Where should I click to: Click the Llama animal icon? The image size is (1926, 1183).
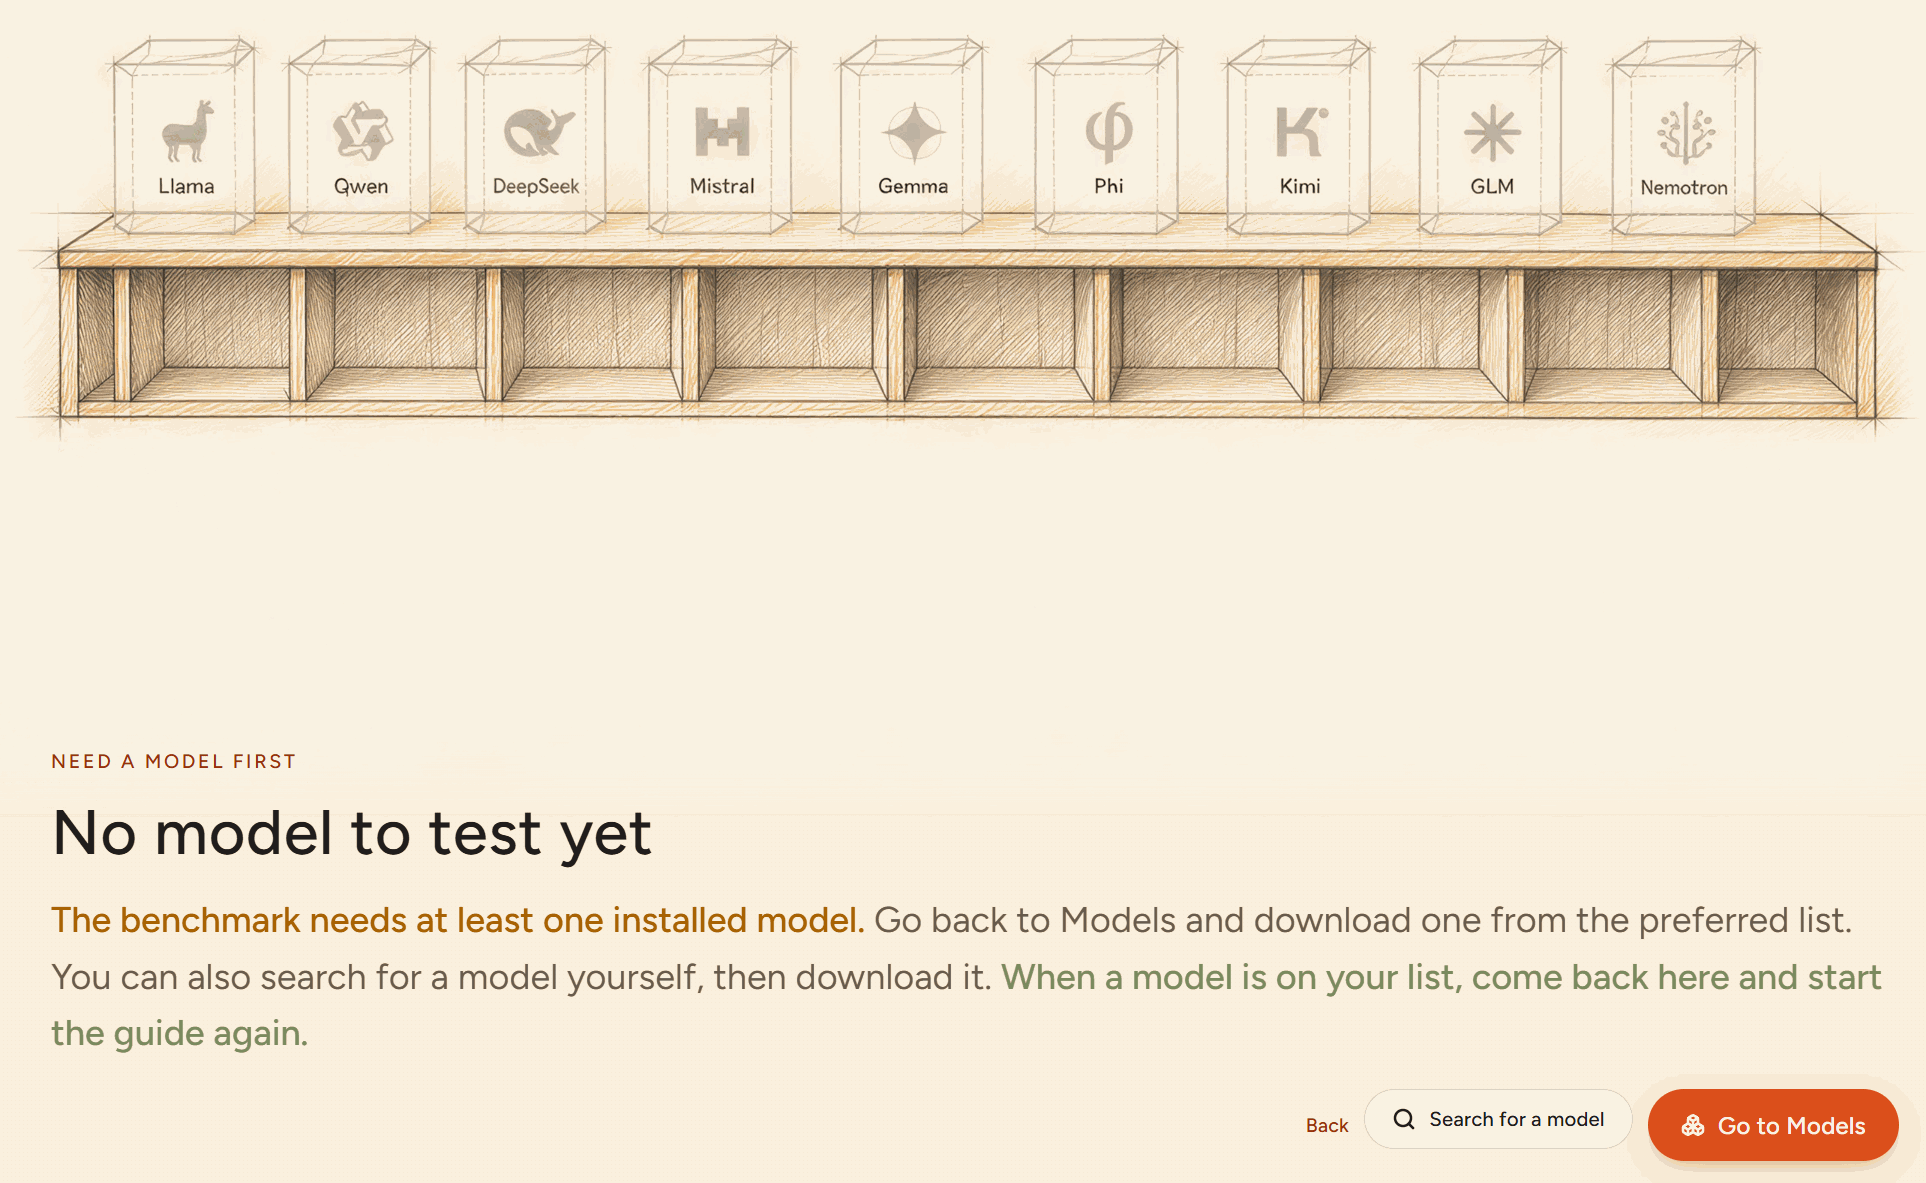point(188,131)
